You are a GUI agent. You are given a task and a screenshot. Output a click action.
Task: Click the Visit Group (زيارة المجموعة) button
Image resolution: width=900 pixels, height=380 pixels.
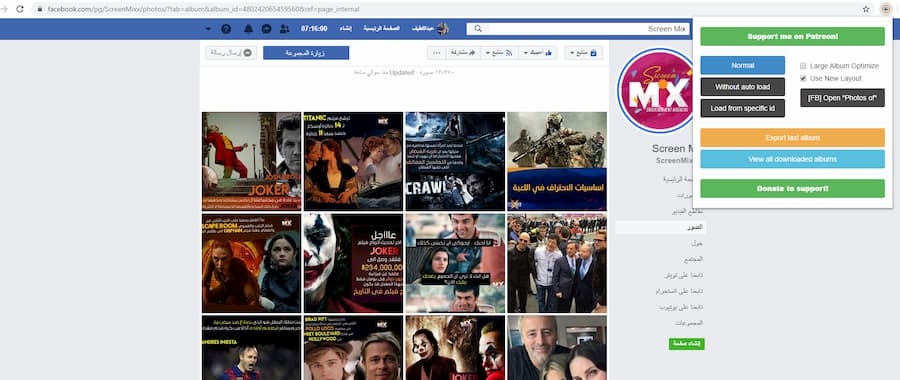click(306, 53)
